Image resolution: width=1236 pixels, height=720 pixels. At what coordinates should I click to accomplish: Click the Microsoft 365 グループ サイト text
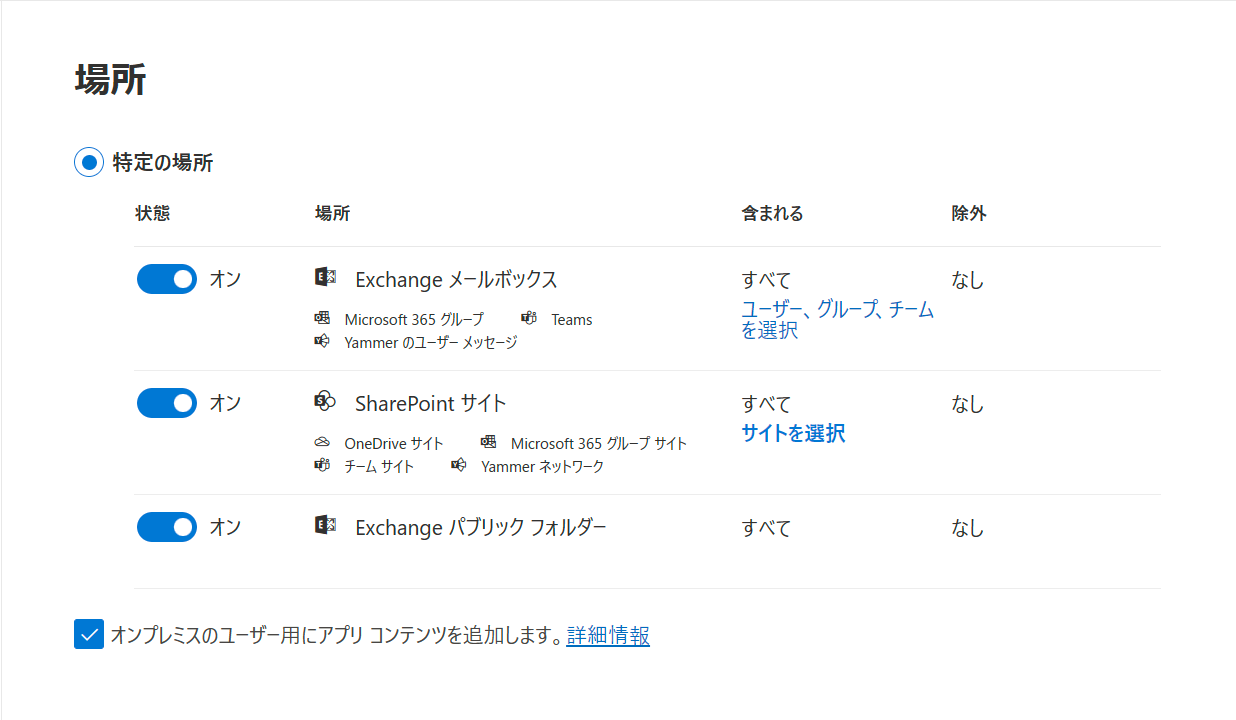coord(599,443)
